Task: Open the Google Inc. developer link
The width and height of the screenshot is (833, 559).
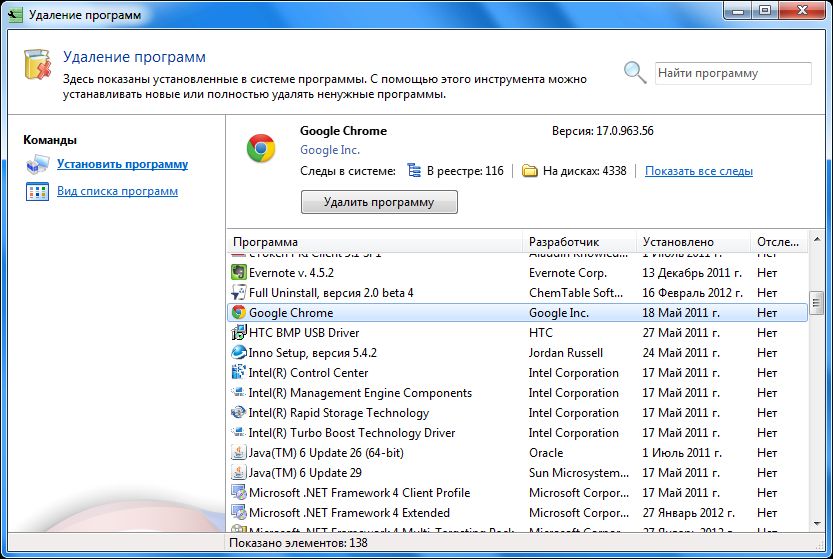Action: click(x=330, y=150)
